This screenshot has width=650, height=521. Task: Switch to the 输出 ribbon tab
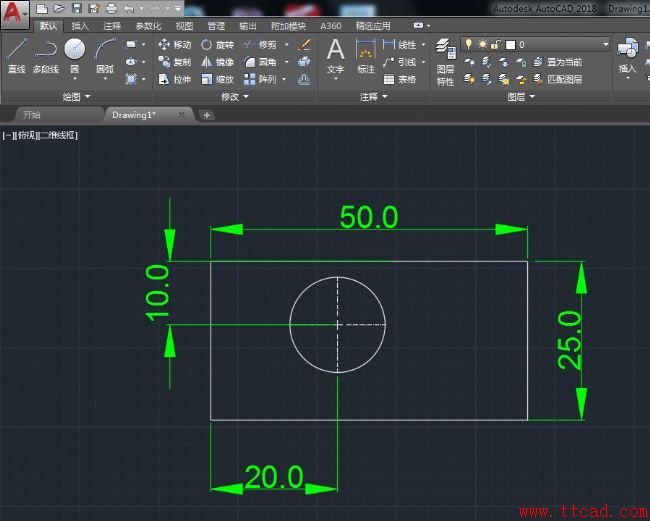point(247,26)
